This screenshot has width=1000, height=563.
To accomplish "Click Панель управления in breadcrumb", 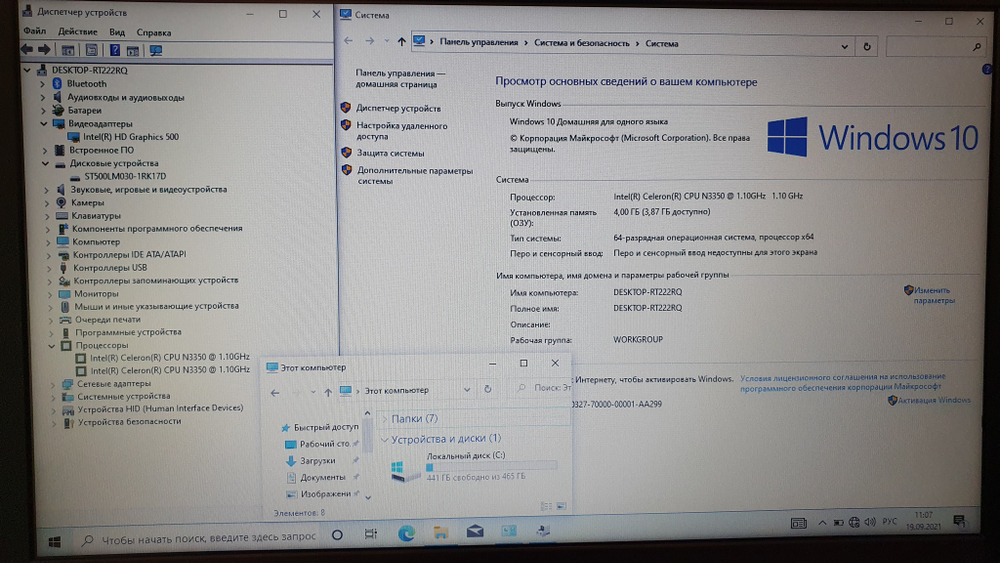I will tap(478, 42).
